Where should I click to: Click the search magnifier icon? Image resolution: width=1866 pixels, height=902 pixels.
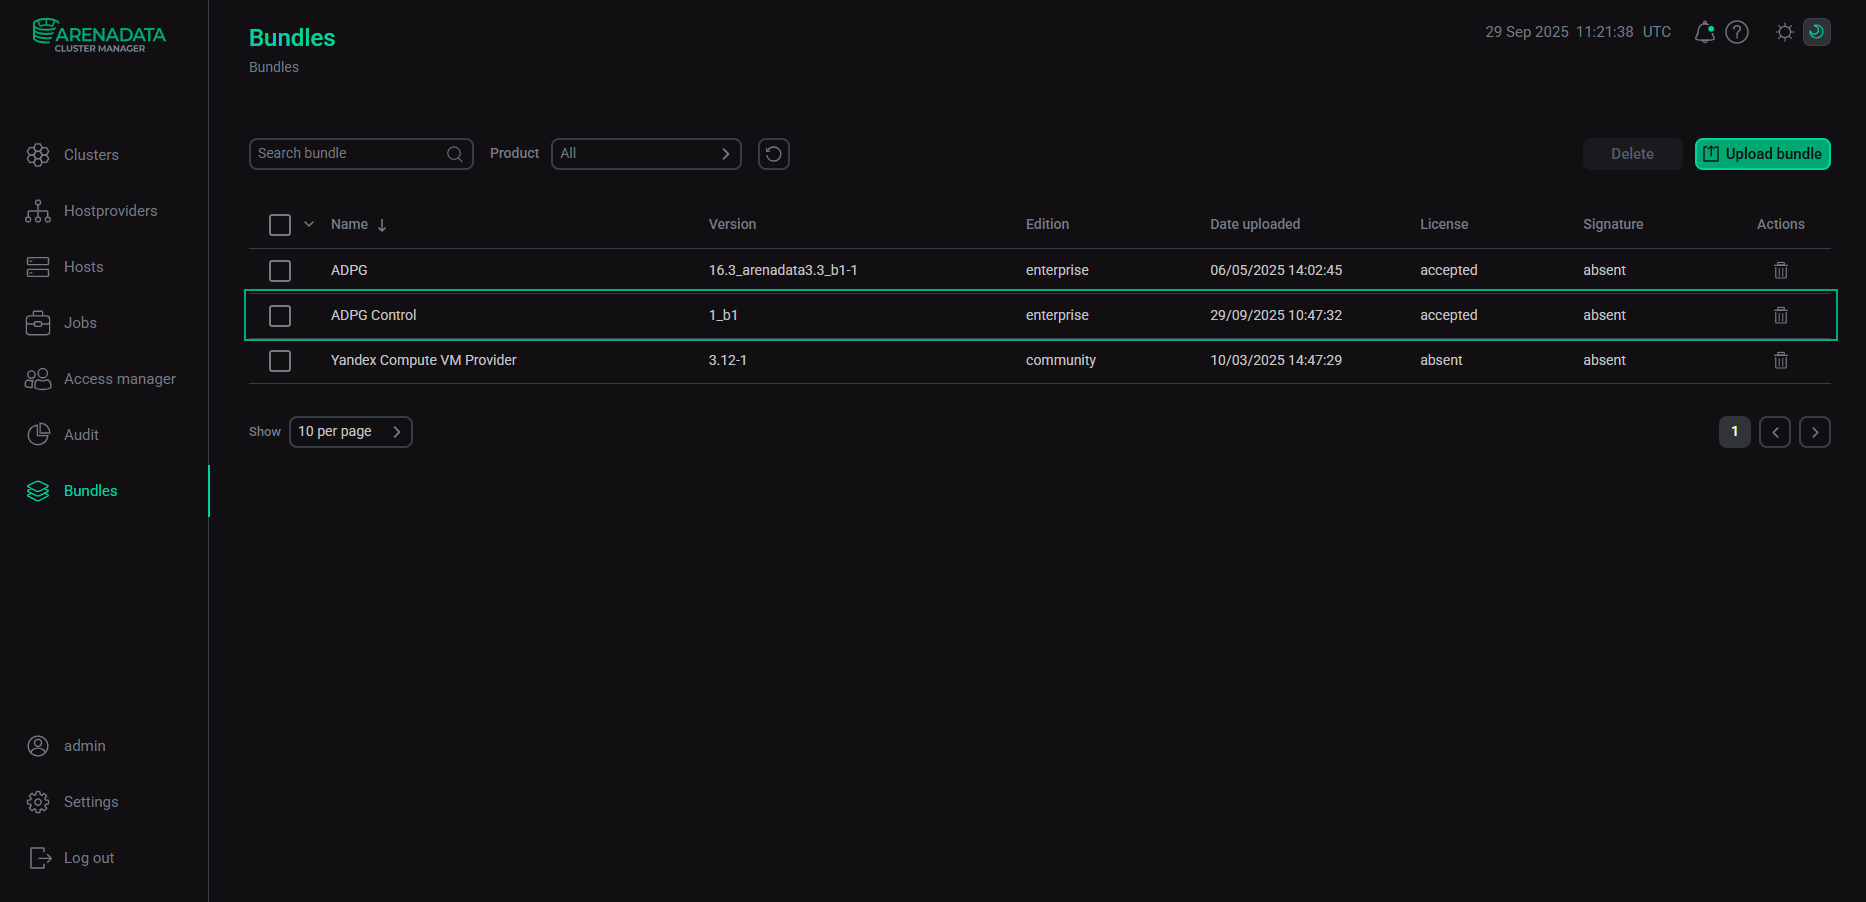(x=454, y=154)
